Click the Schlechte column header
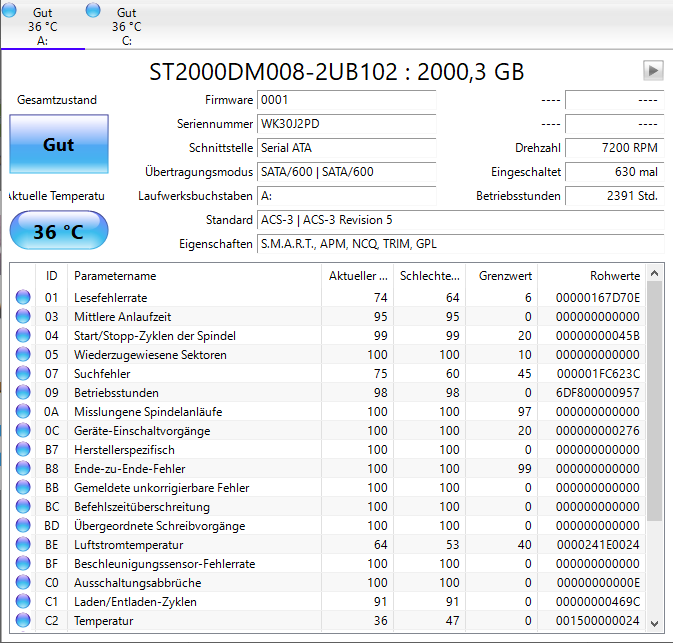 [430, 276]
